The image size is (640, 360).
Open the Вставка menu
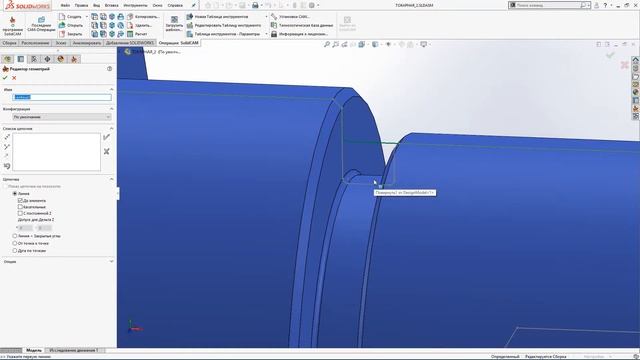point(111,5)
